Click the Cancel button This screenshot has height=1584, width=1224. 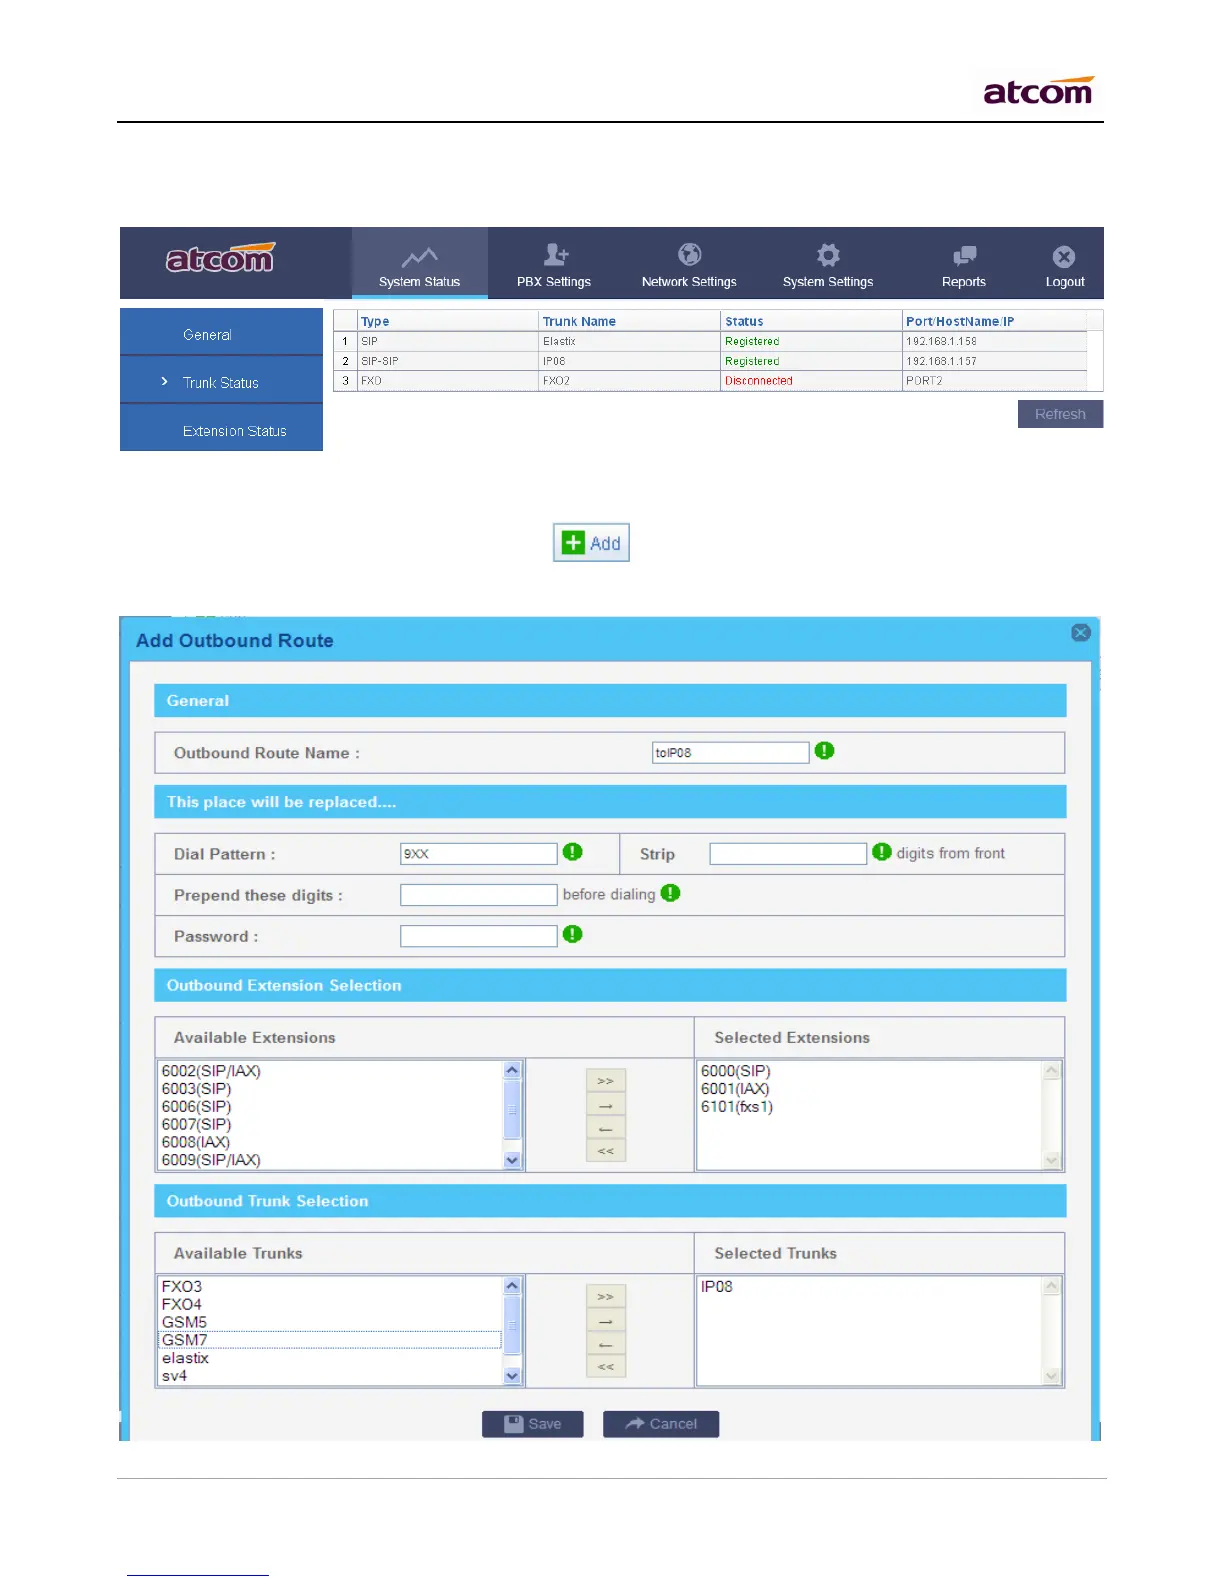661,1424
